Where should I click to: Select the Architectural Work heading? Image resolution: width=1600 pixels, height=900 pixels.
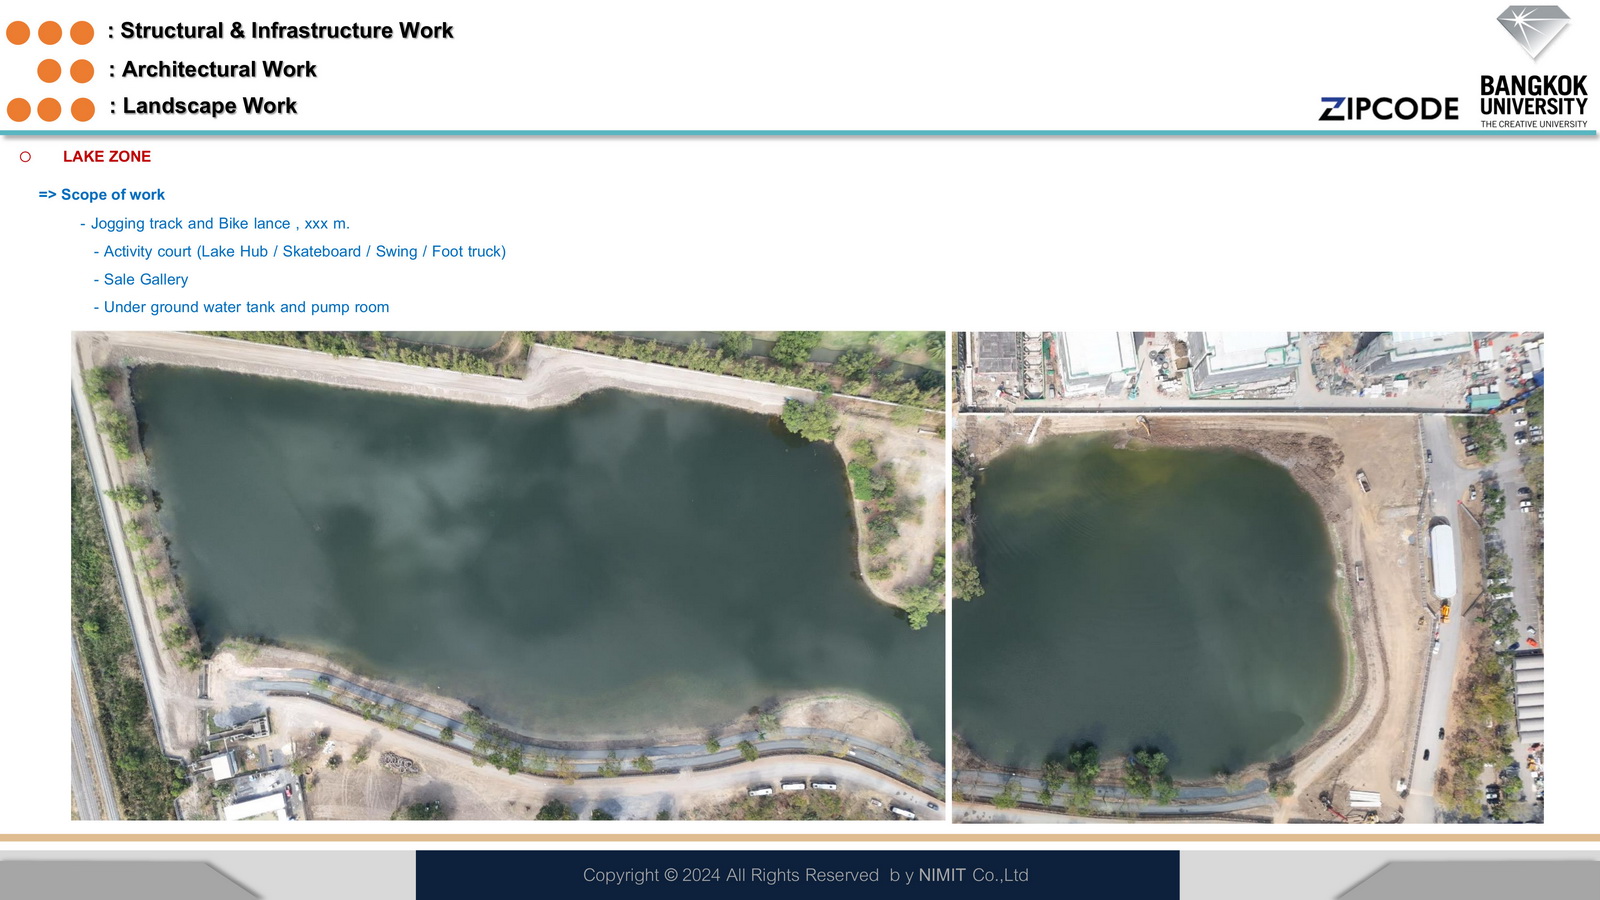(218, 69)
